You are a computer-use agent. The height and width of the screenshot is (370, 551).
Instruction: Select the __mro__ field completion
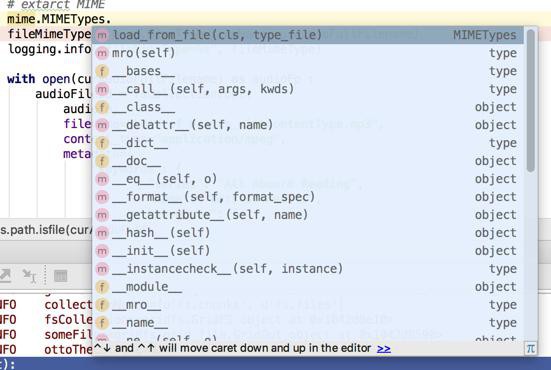click(307, 305)
